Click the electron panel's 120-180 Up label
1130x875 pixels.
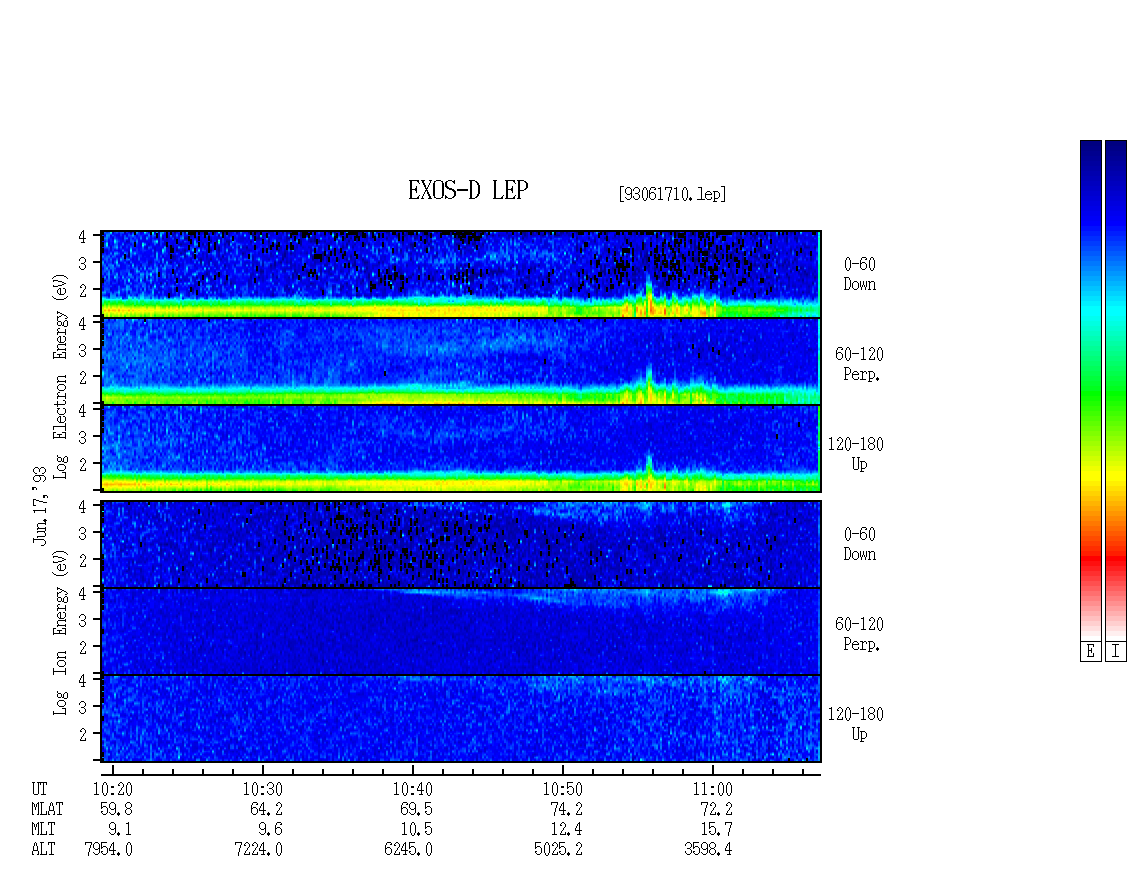856,454
